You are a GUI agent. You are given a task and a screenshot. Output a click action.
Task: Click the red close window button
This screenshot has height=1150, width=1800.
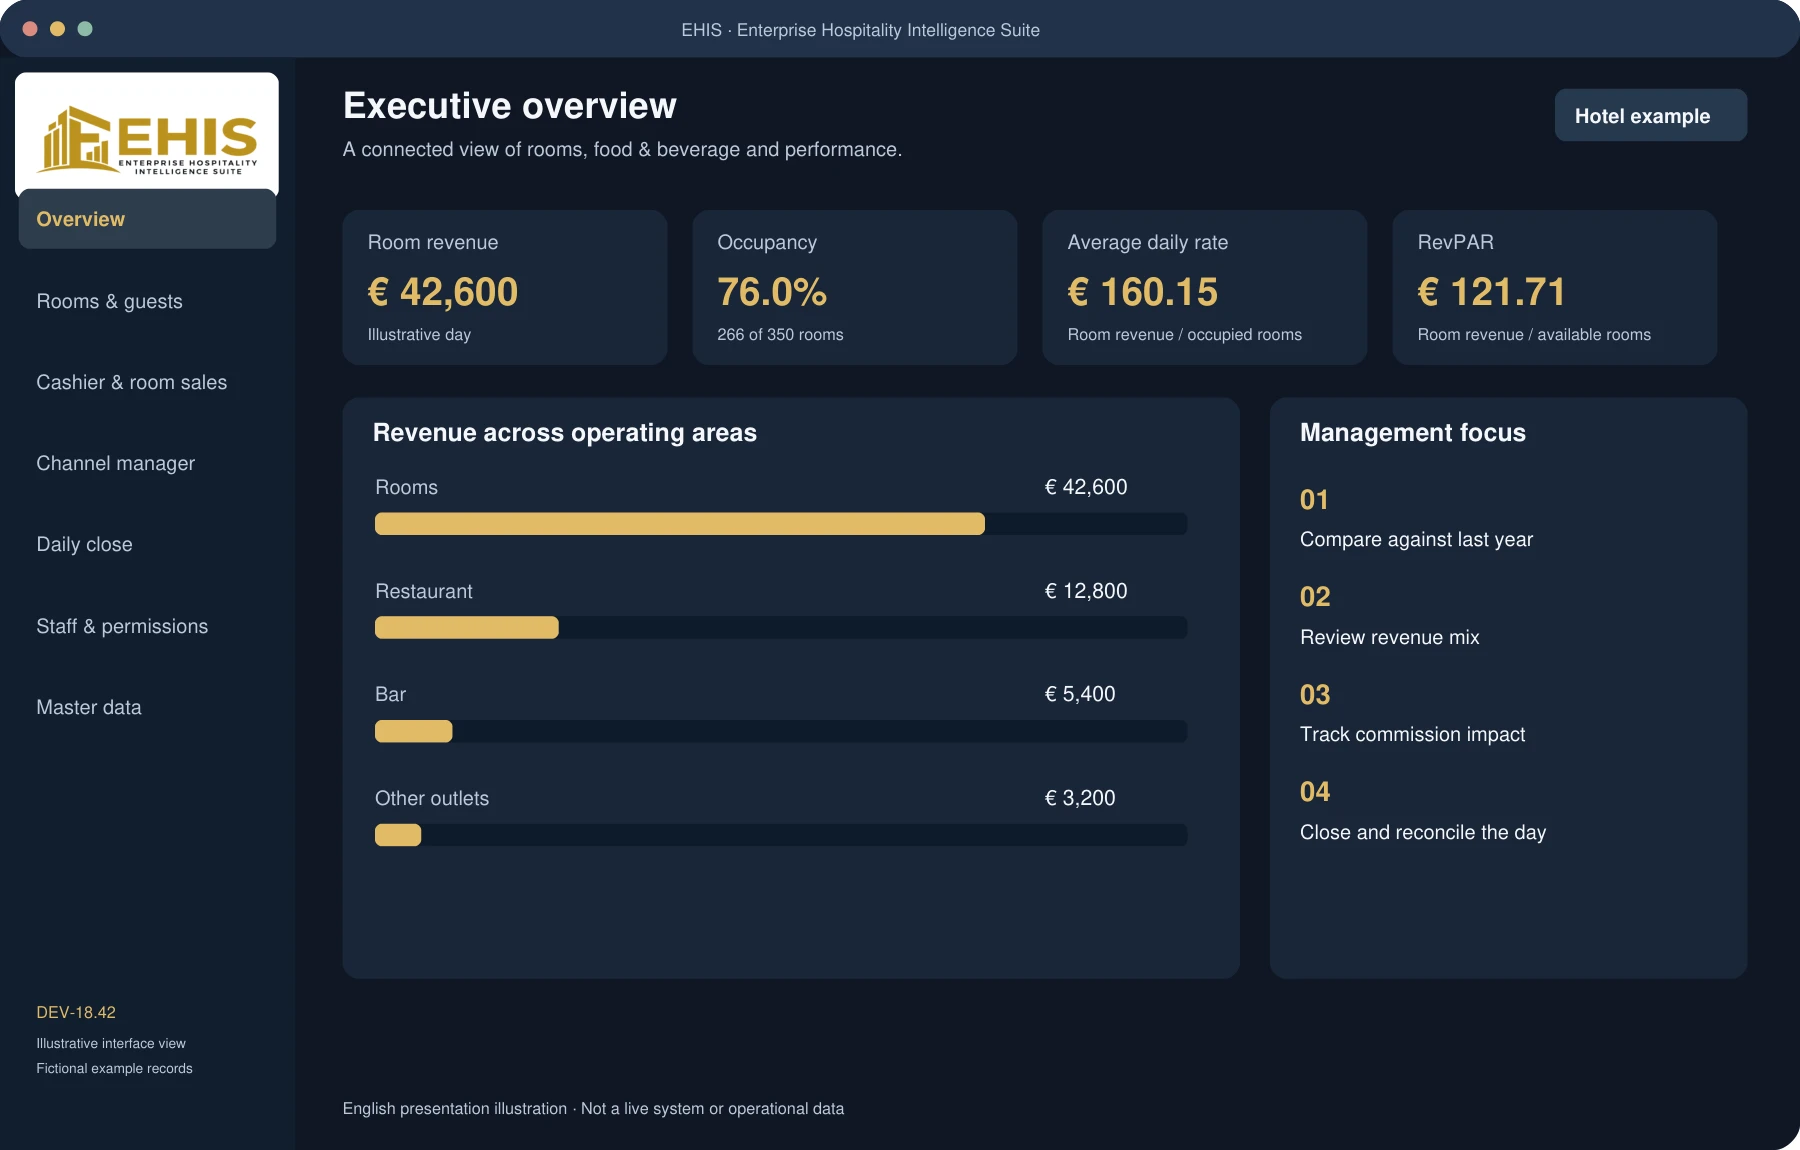(x=30, y=29)
